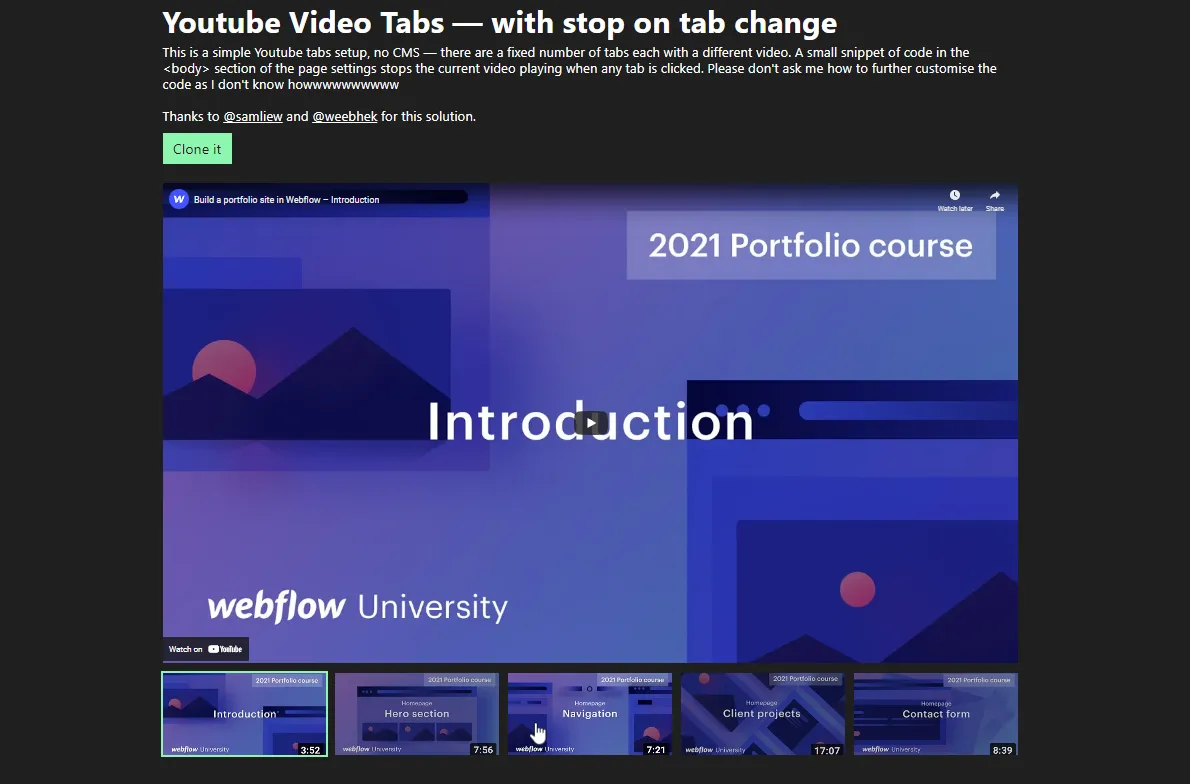The image size is (1190, 784).
Task: Select the Contact form video tab
Action: point(936,714)
